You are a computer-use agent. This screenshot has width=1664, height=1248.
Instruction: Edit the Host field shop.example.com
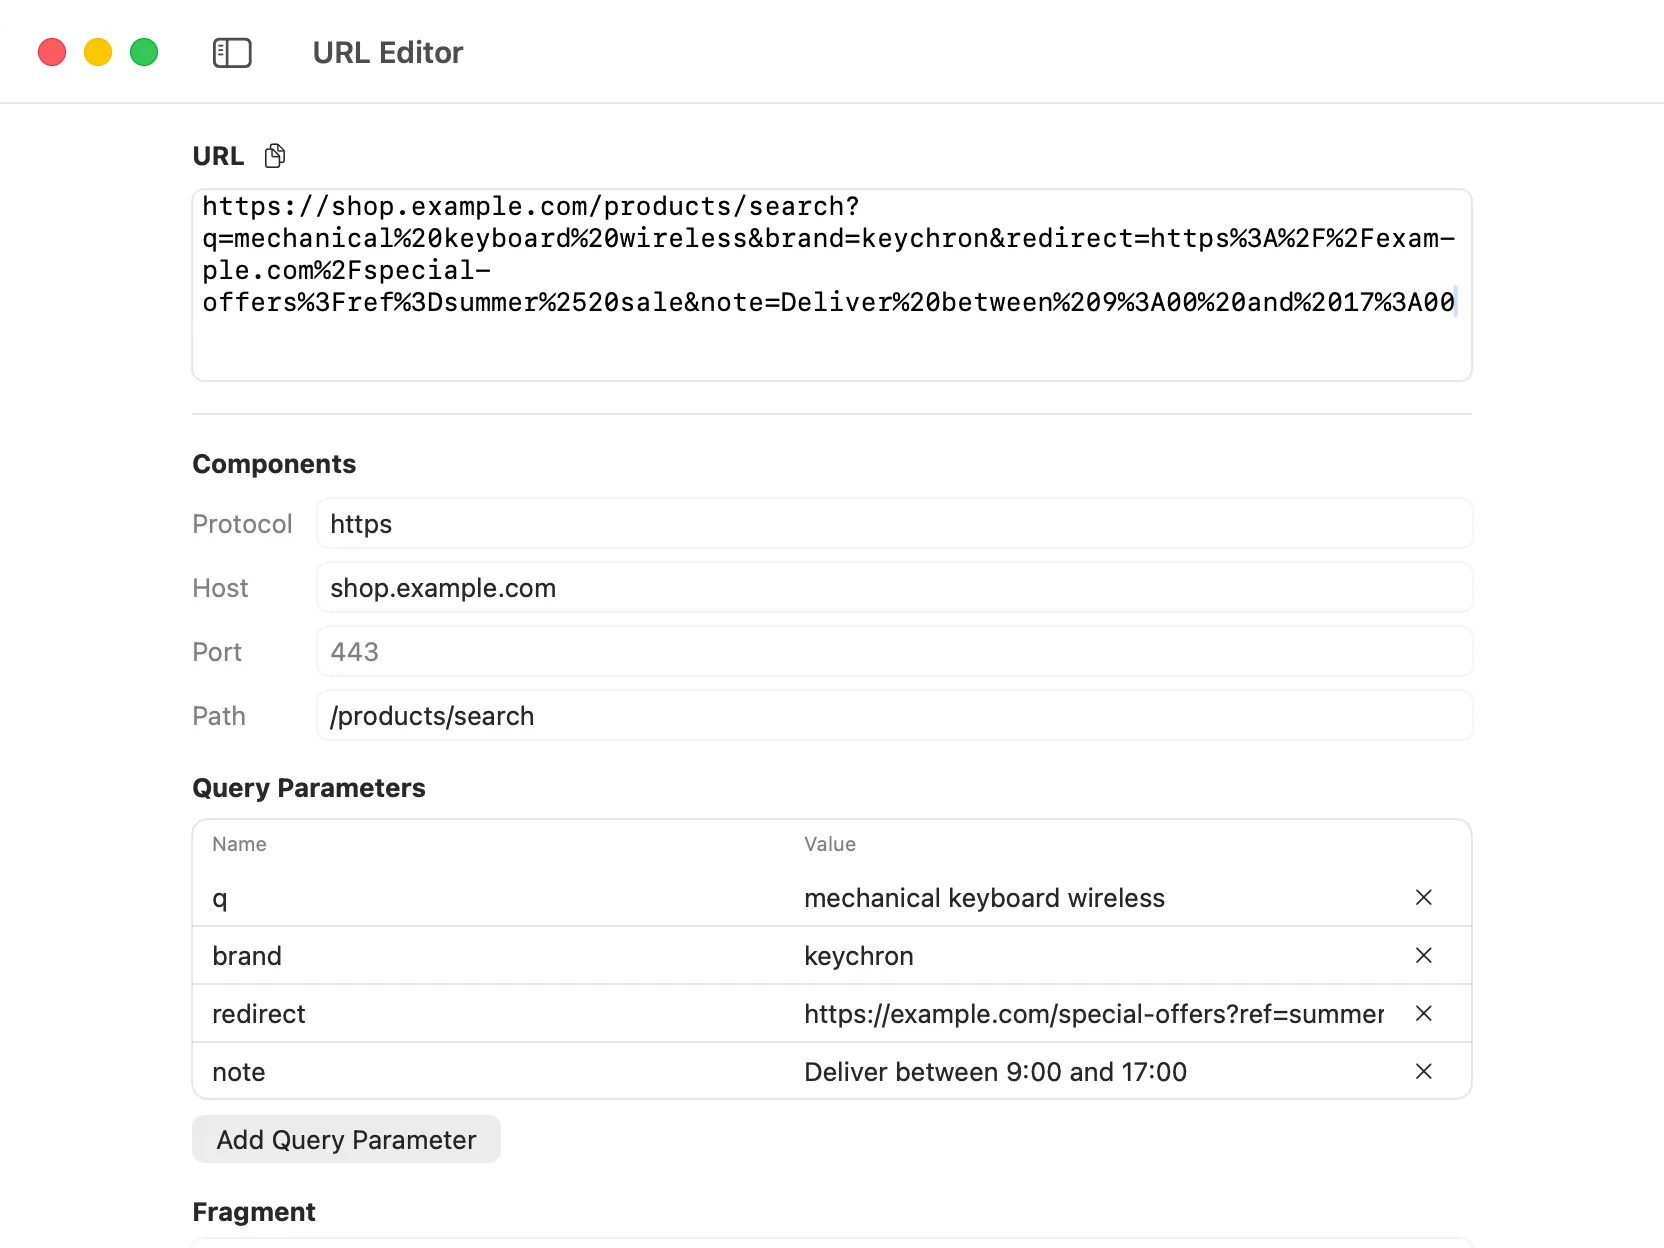click(895, 588)
